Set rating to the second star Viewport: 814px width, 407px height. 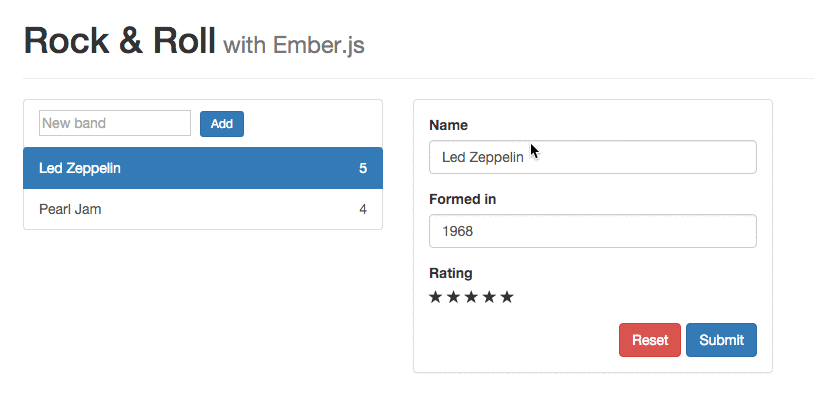pyautogui.click(x=453, y=297)
